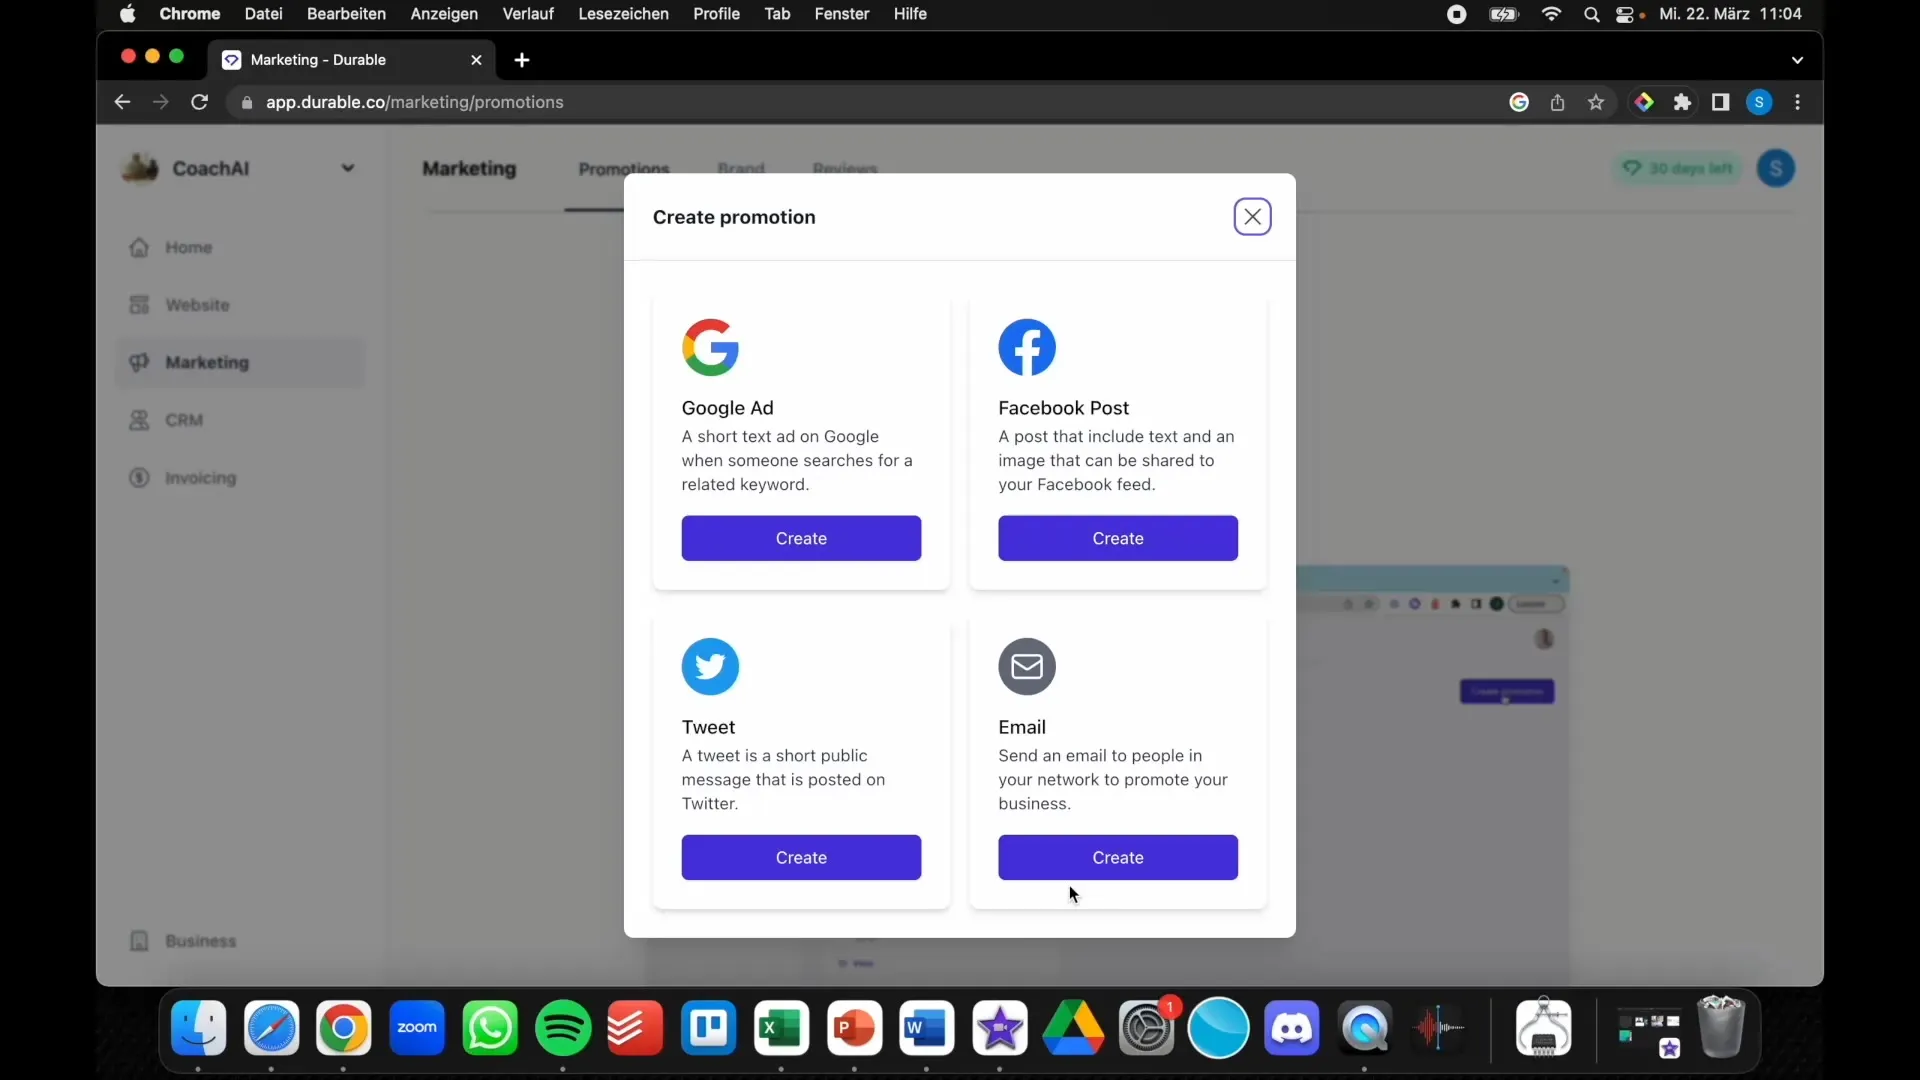The image size is (1920, 1080).
Task: Open the share page icon
Action: [x=1557, y=102]
